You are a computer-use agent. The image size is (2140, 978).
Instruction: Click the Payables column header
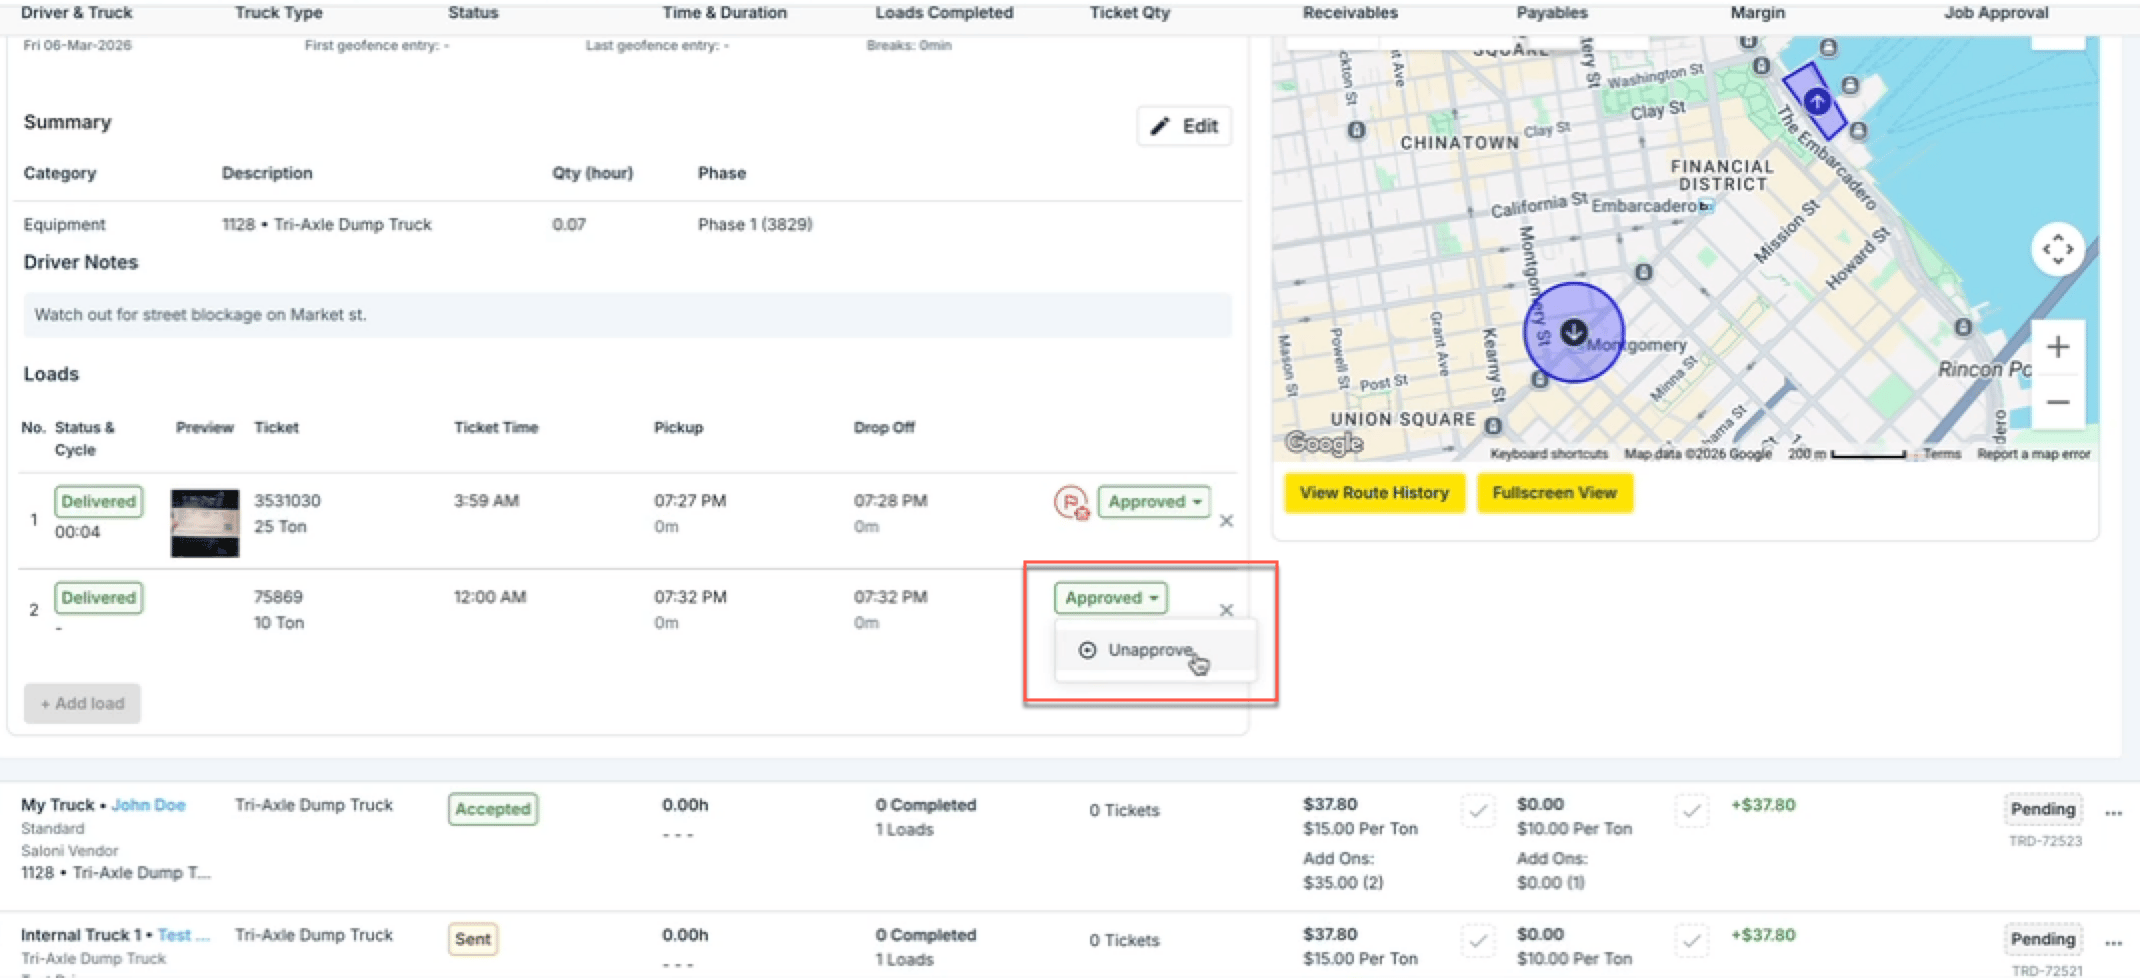click(1552, 13)
